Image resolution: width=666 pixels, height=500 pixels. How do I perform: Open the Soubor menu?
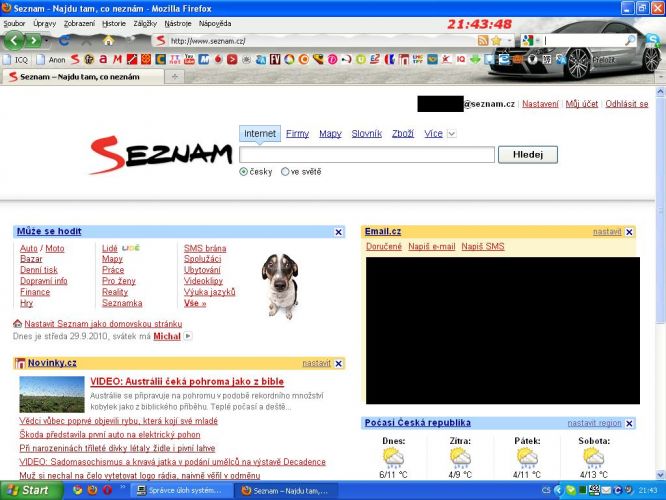tap(14, 24)
